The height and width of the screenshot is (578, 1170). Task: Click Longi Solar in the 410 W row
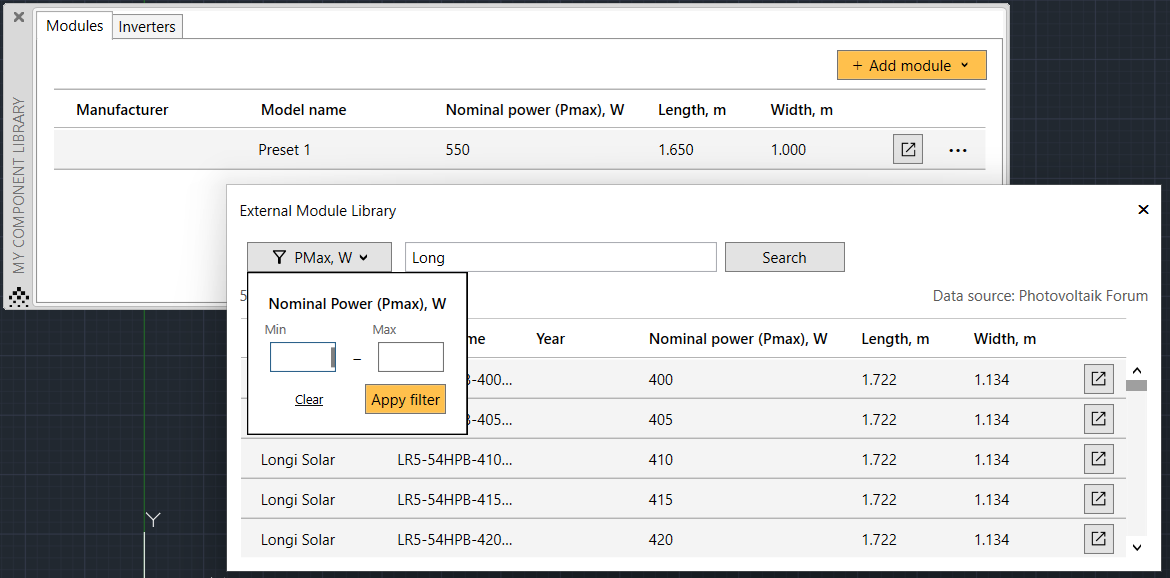(x=298, y=459)
